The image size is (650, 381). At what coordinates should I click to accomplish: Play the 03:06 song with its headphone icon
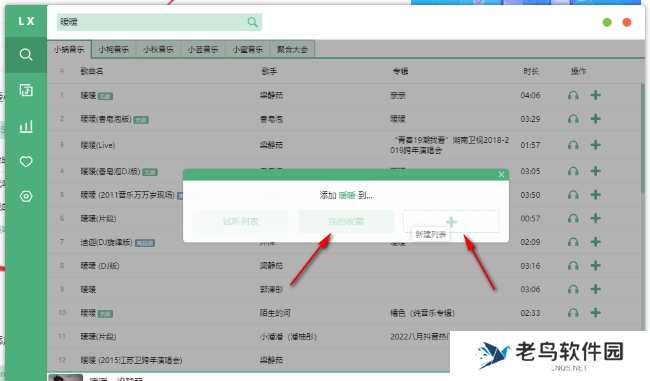(x=573, y=289)
